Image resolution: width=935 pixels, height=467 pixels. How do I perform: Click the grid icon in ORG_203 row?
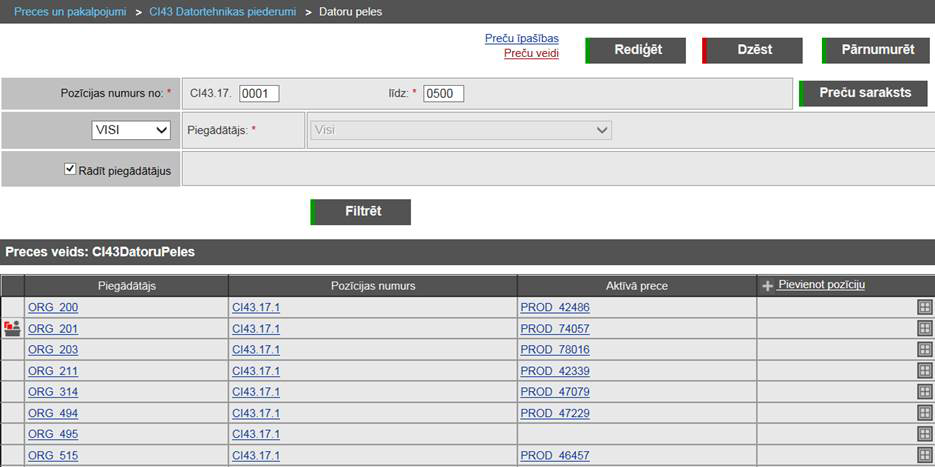924,349
